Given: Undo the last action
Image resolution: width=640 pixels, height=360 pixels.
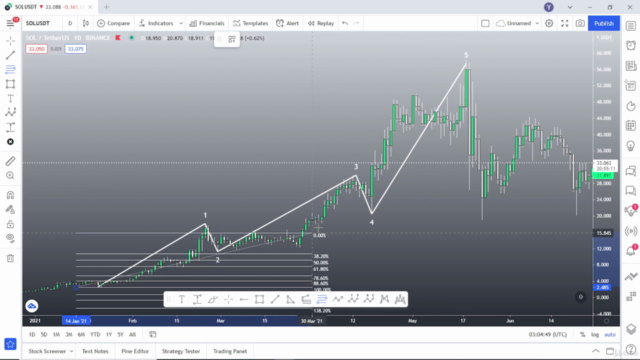Looking at the screenshot, I should click(x=345, y=23).
